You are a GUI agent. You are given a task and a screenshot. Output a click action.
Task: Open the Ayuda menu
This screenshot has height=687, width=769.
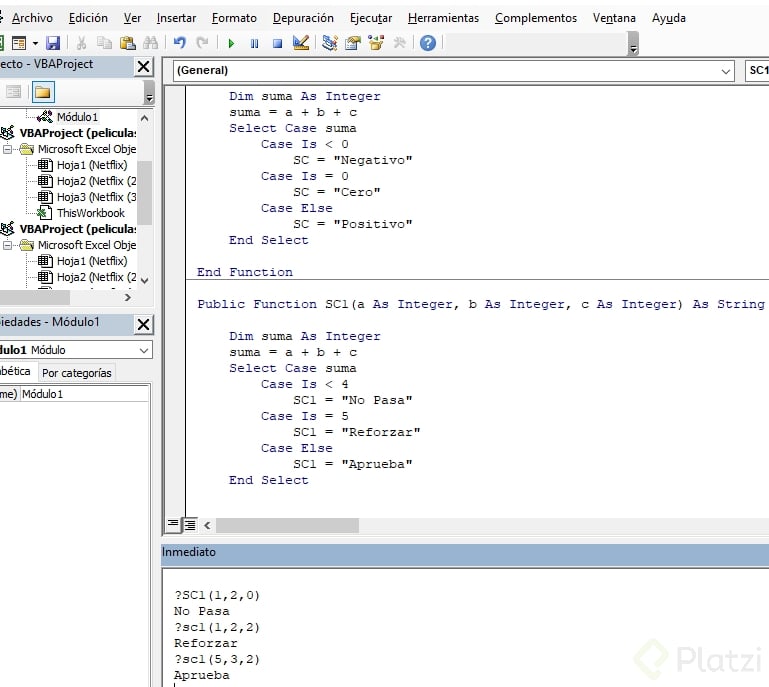tap(669, 18)
